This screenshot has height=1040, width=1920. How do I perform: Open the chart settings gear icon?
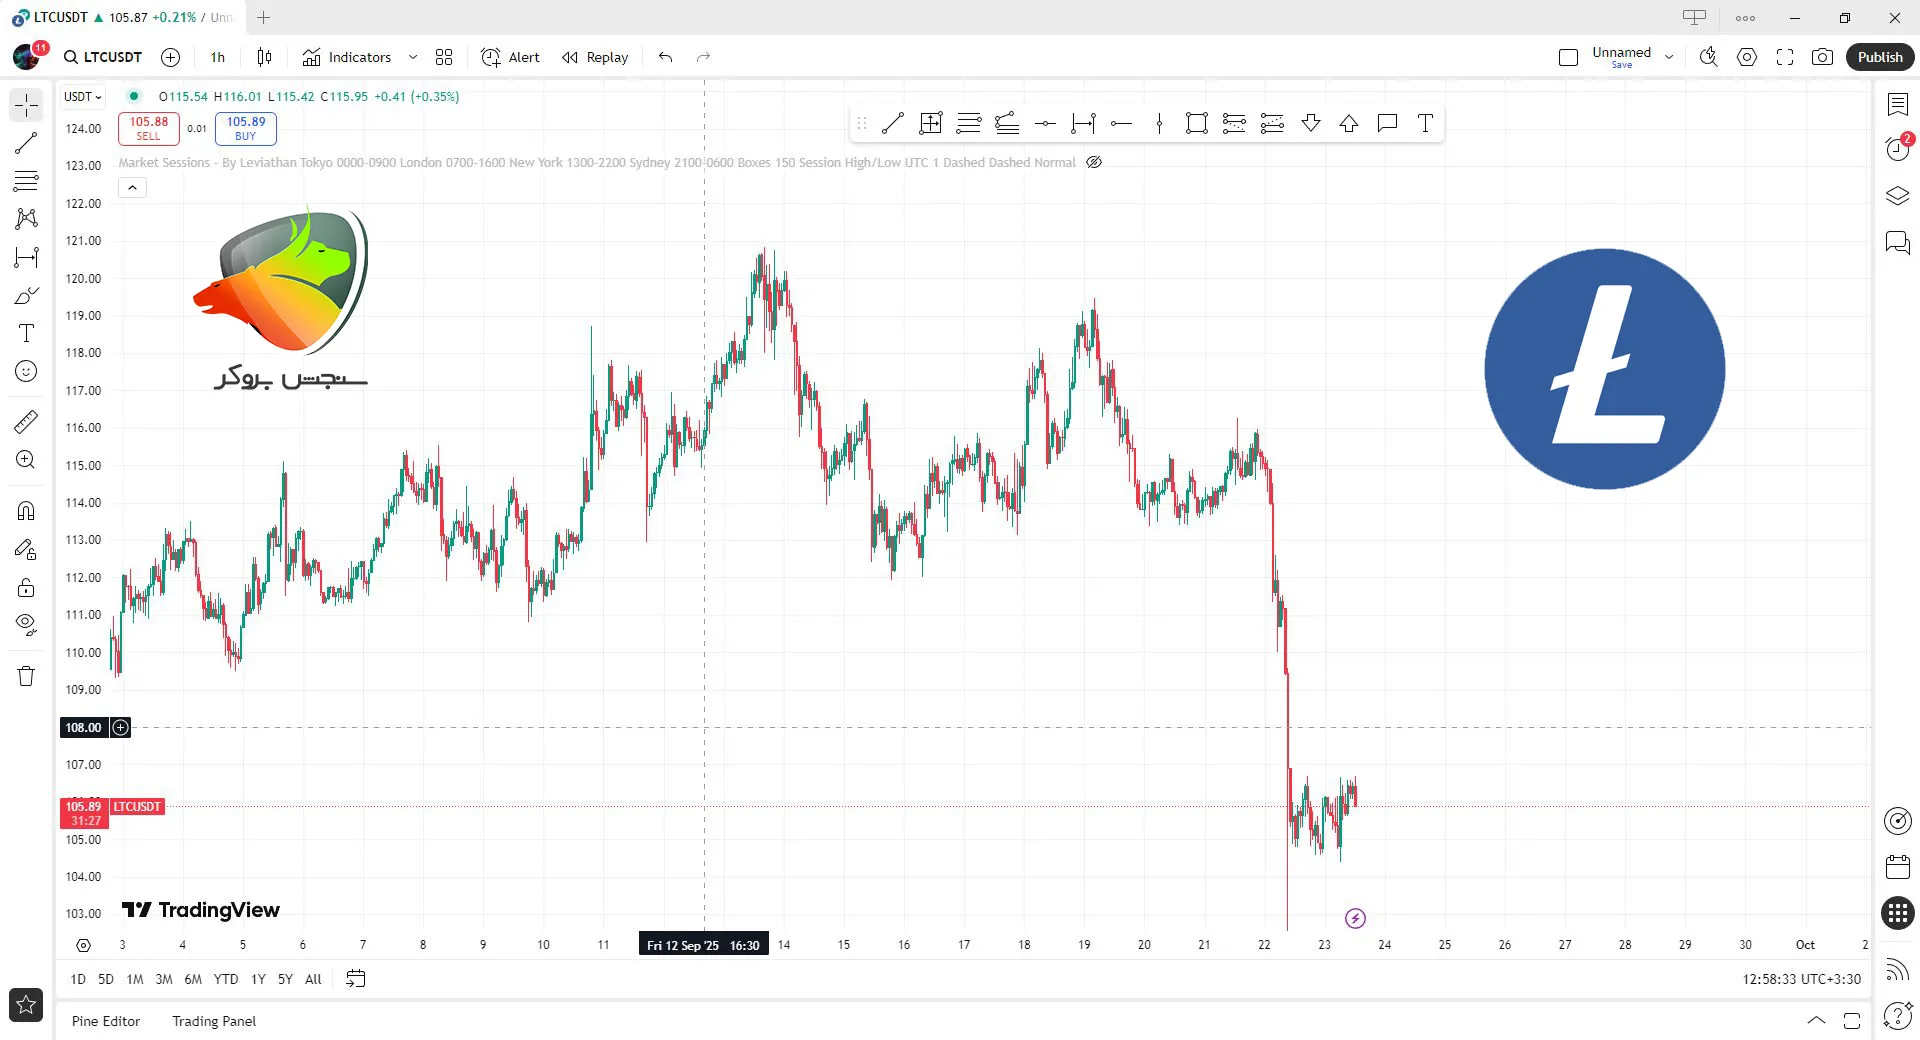[x=1746, y=57]
